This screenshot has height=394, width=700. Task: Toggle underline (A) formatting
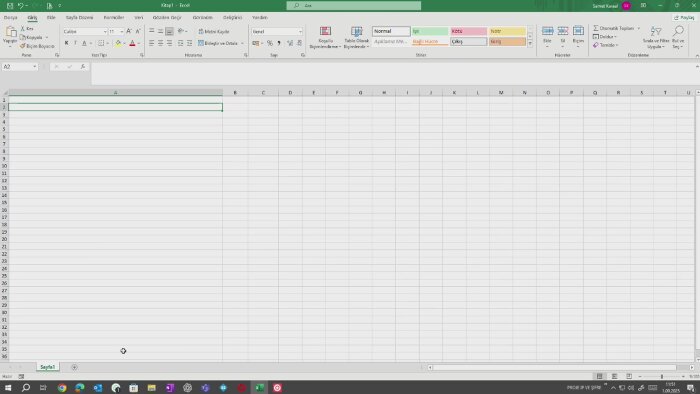(x=84, y=43)
